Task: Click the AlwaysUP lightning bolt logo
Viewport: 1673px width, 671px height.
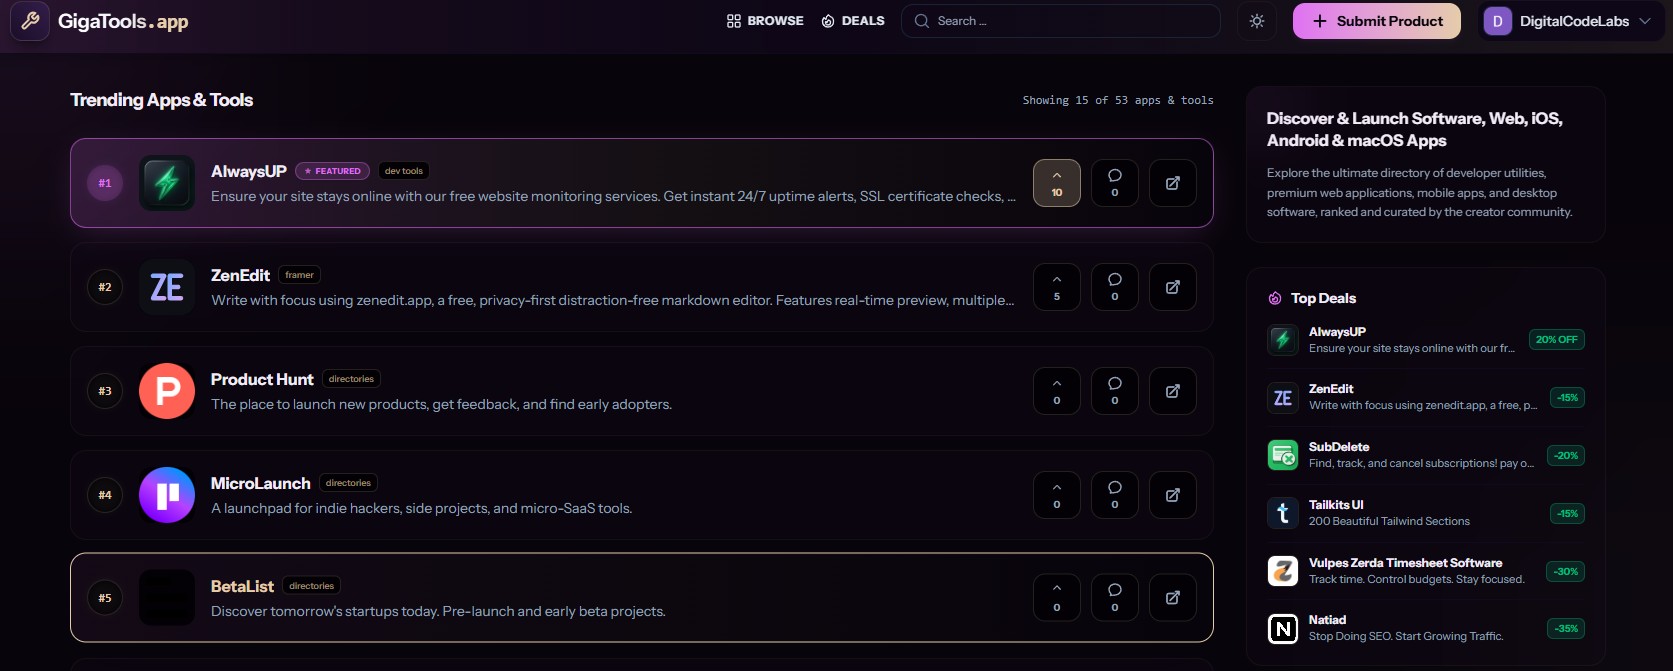Action: click(x=167, y=183)
